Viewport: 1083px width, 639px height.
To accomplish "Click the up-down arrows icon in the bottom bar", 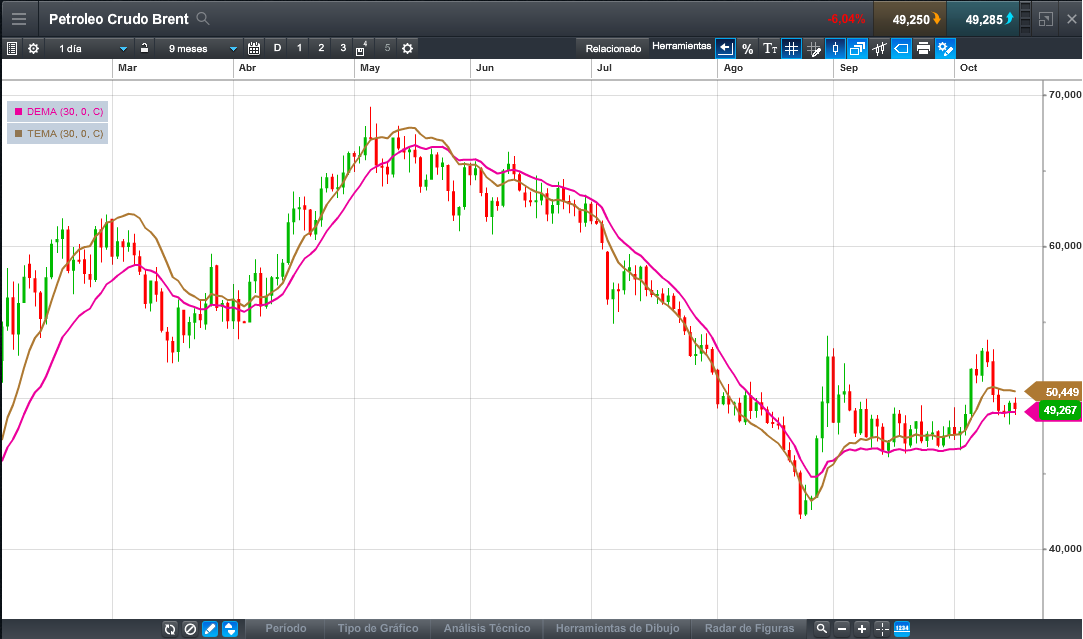I will (230, 629).
